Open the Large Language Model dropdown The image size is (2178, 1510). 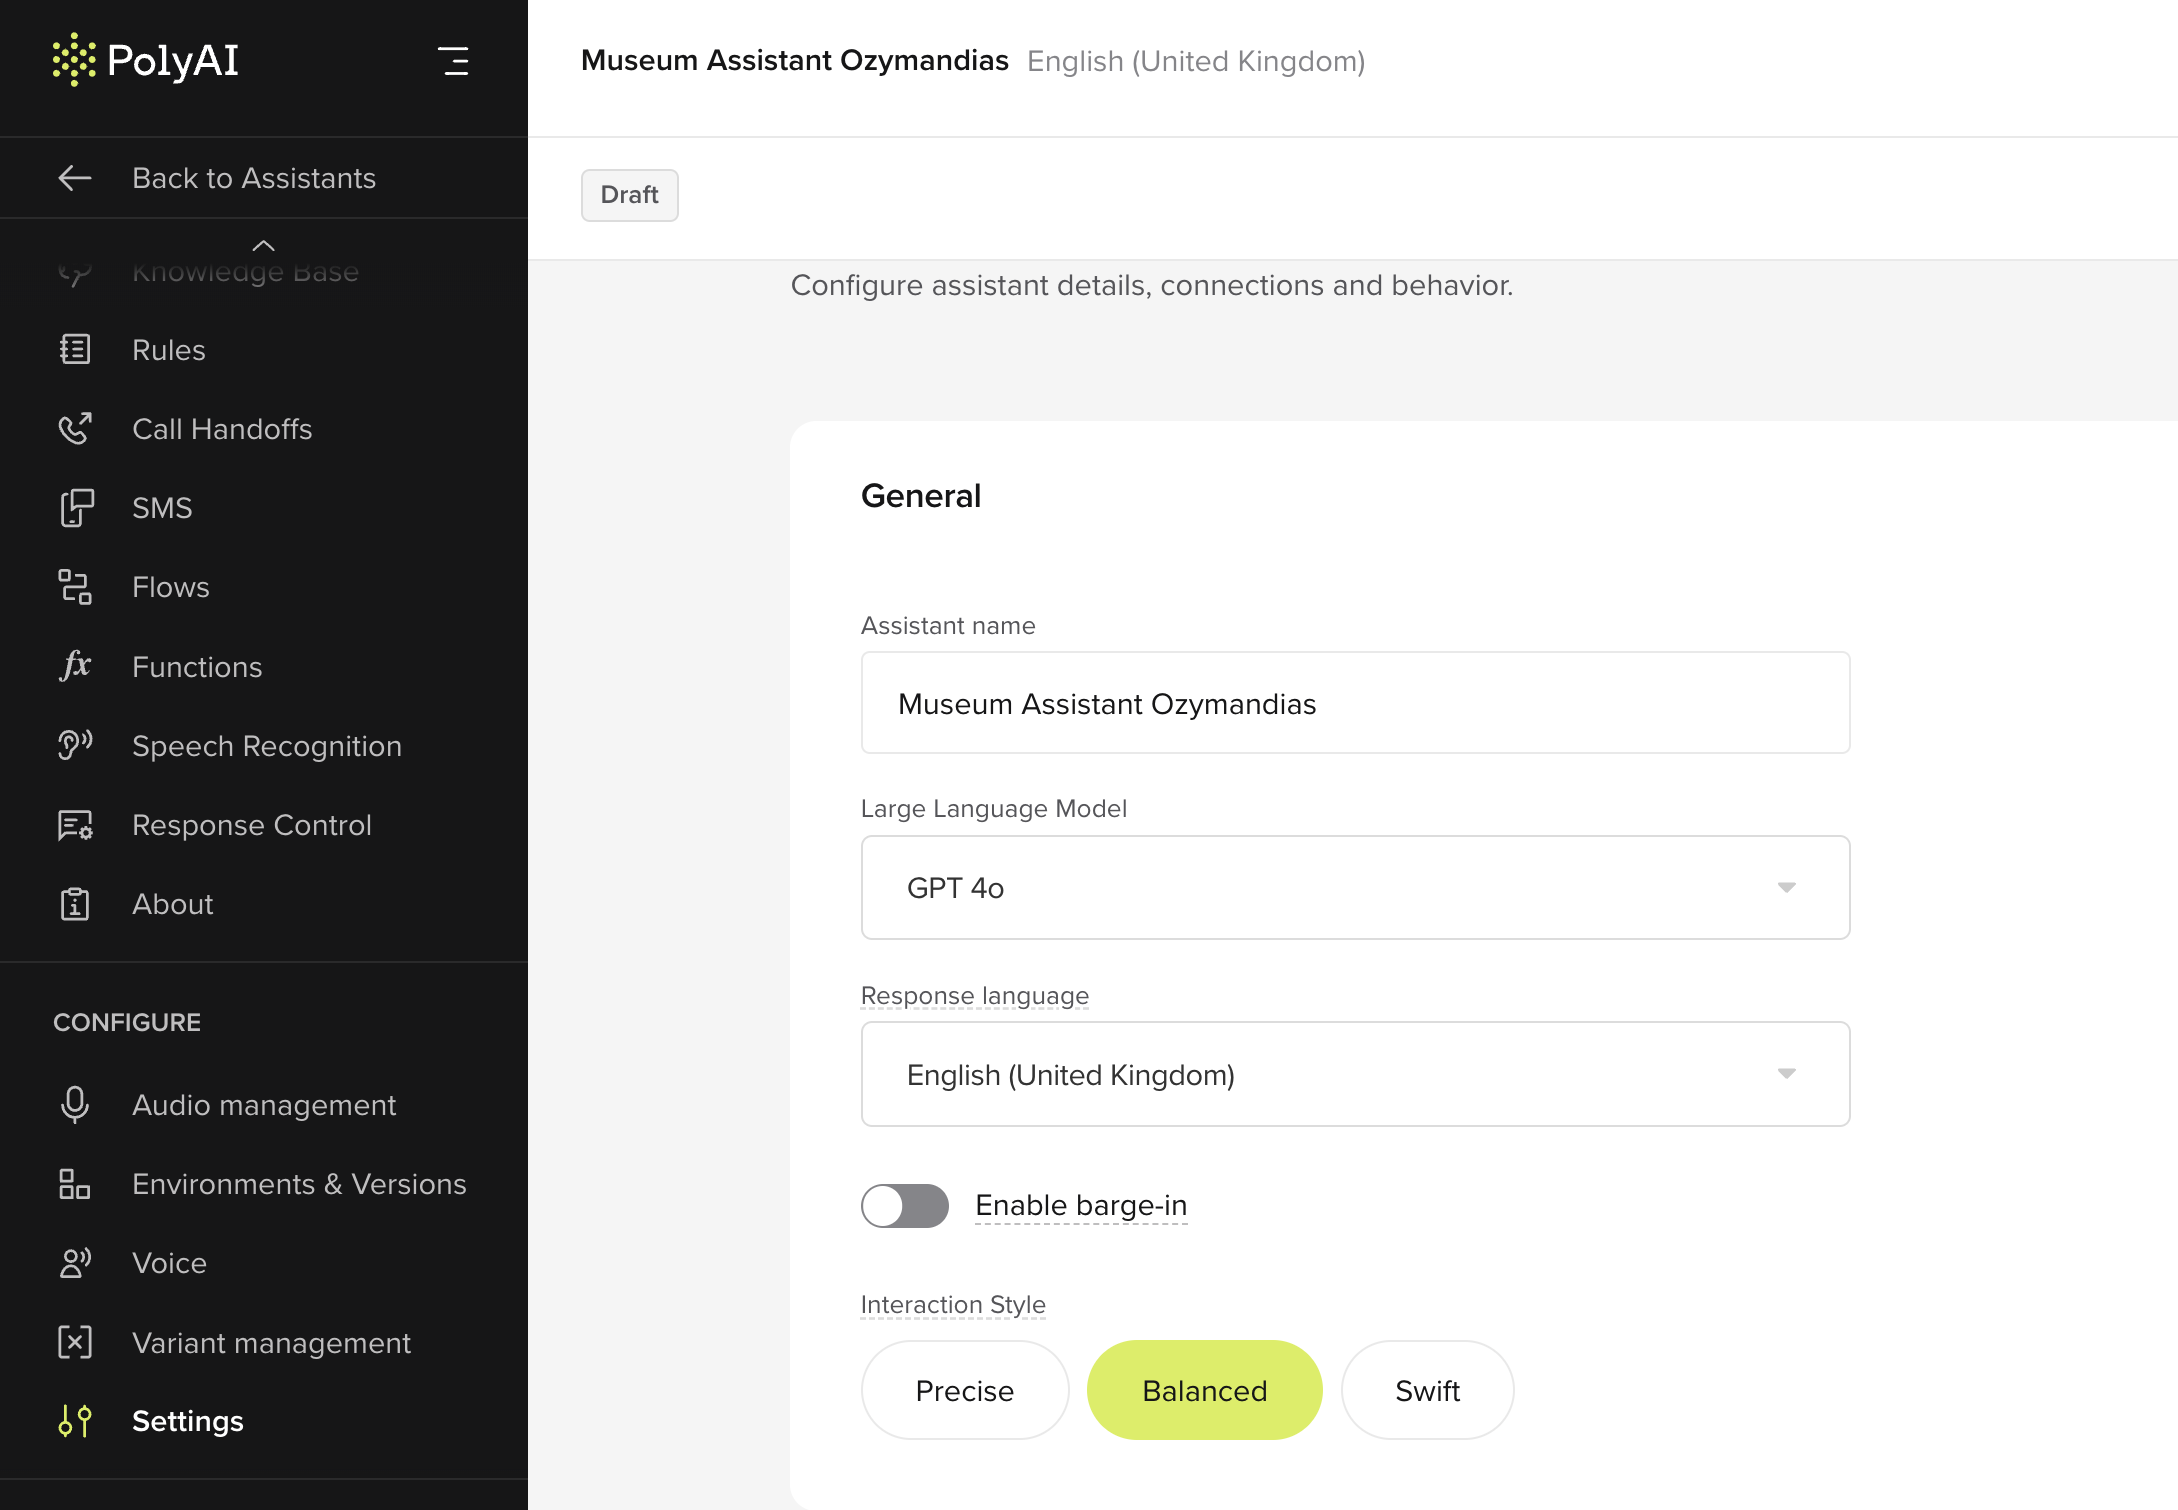1355,888
